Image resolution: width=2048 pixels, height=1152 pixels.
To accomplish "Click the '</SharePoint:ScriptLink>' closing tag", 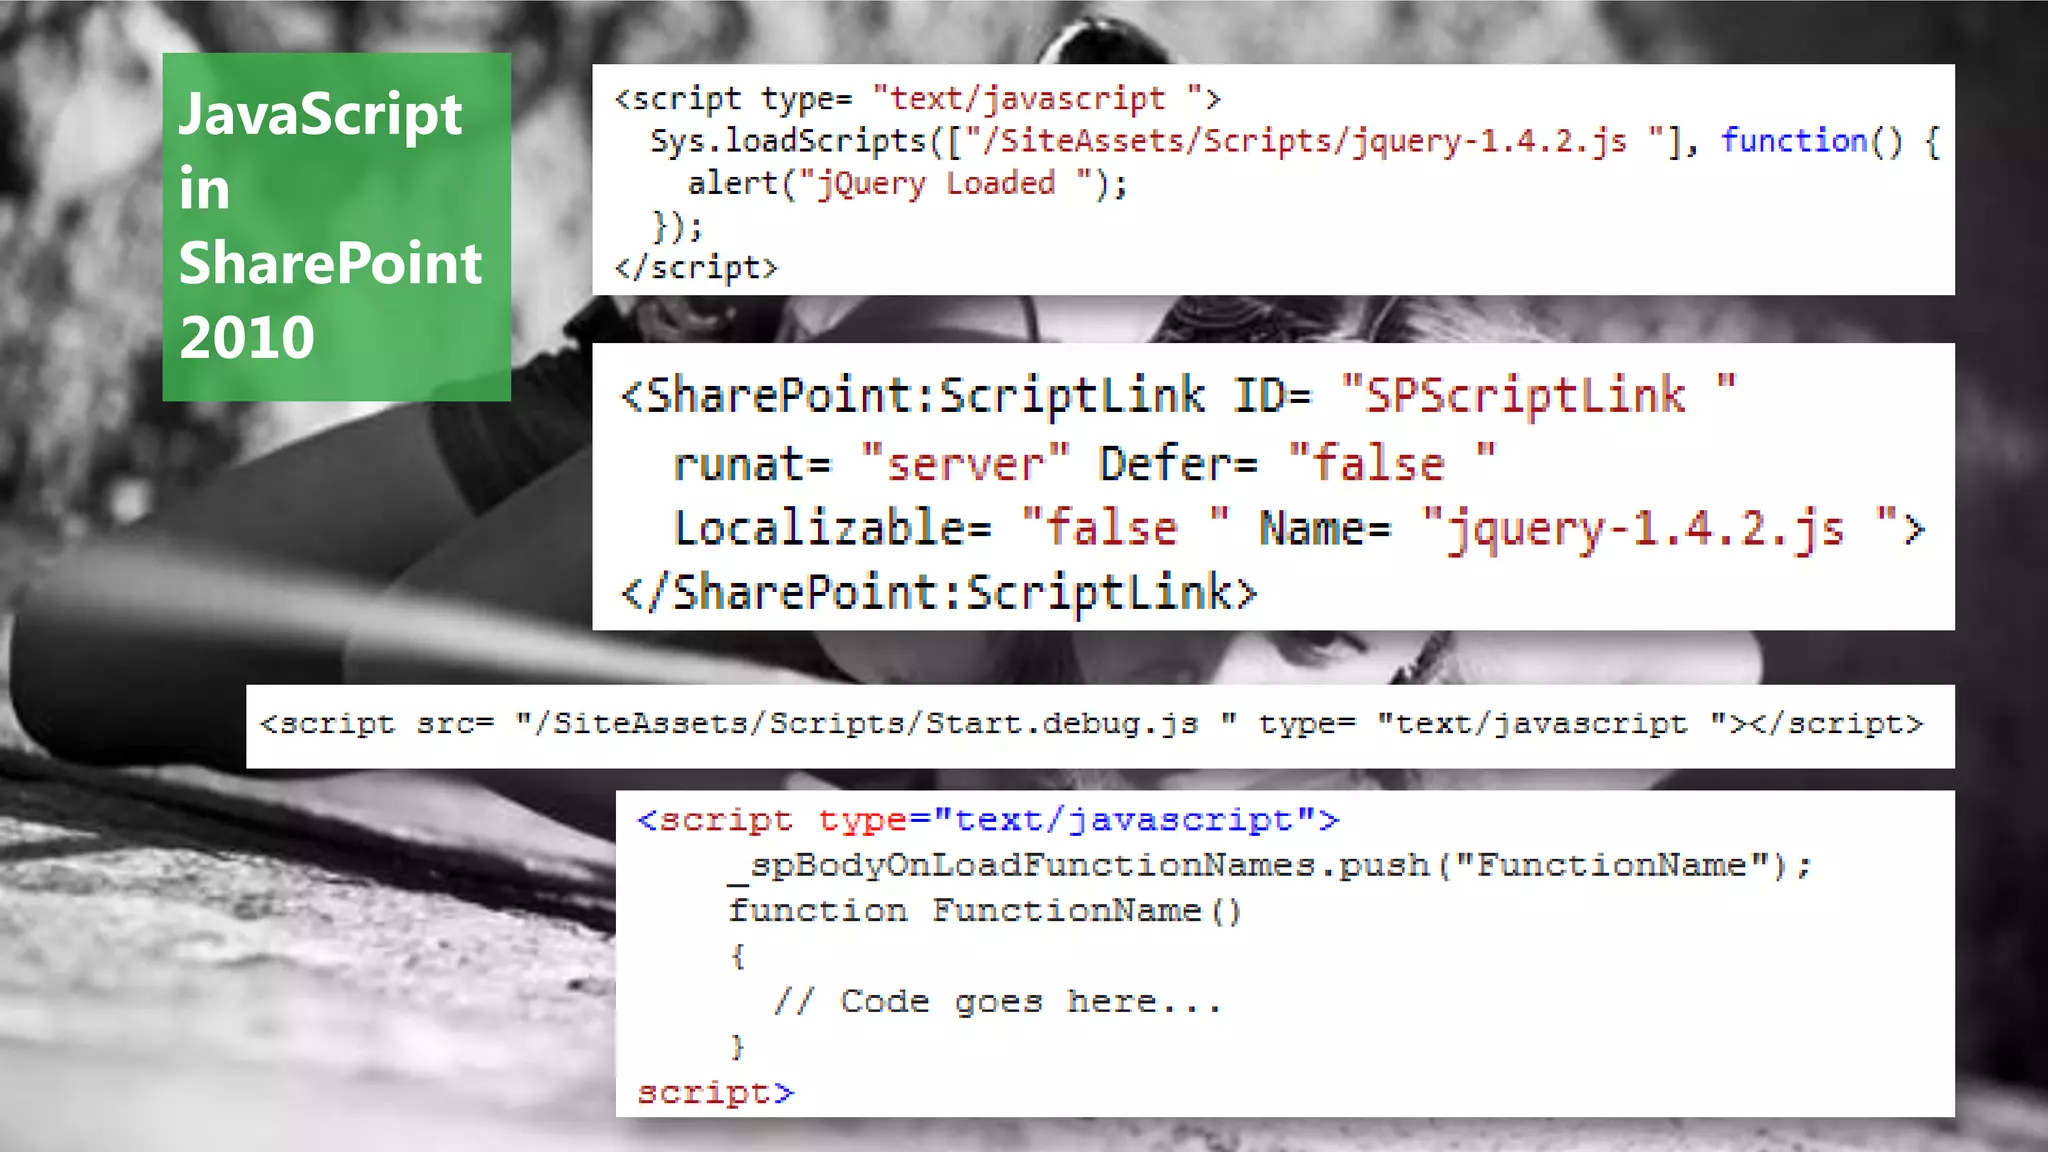I will [938, 592].
